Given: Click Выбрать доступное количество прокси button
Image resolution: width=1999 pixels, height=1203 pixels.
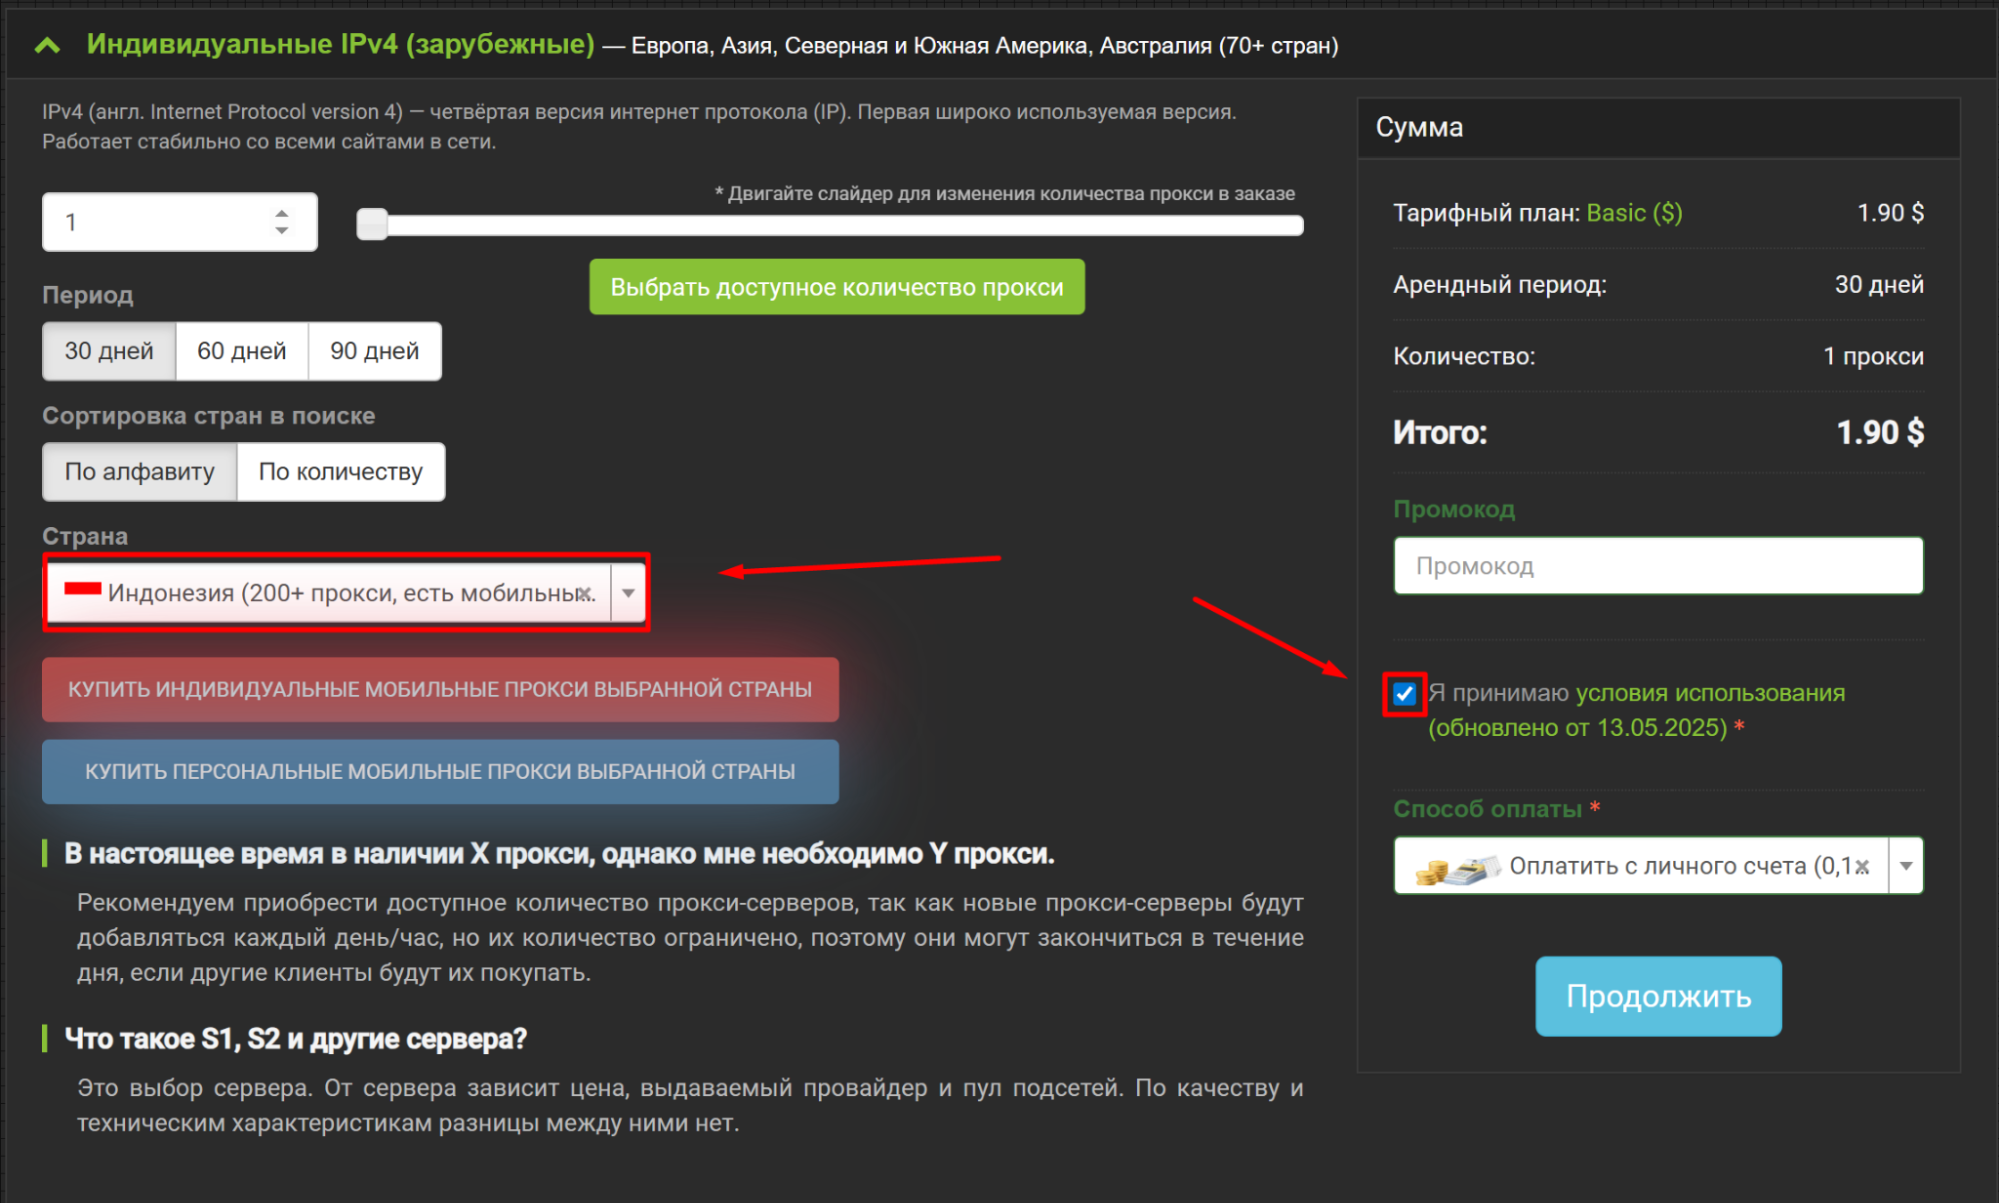Looking at the screenshot, I should tap(836, 288).
